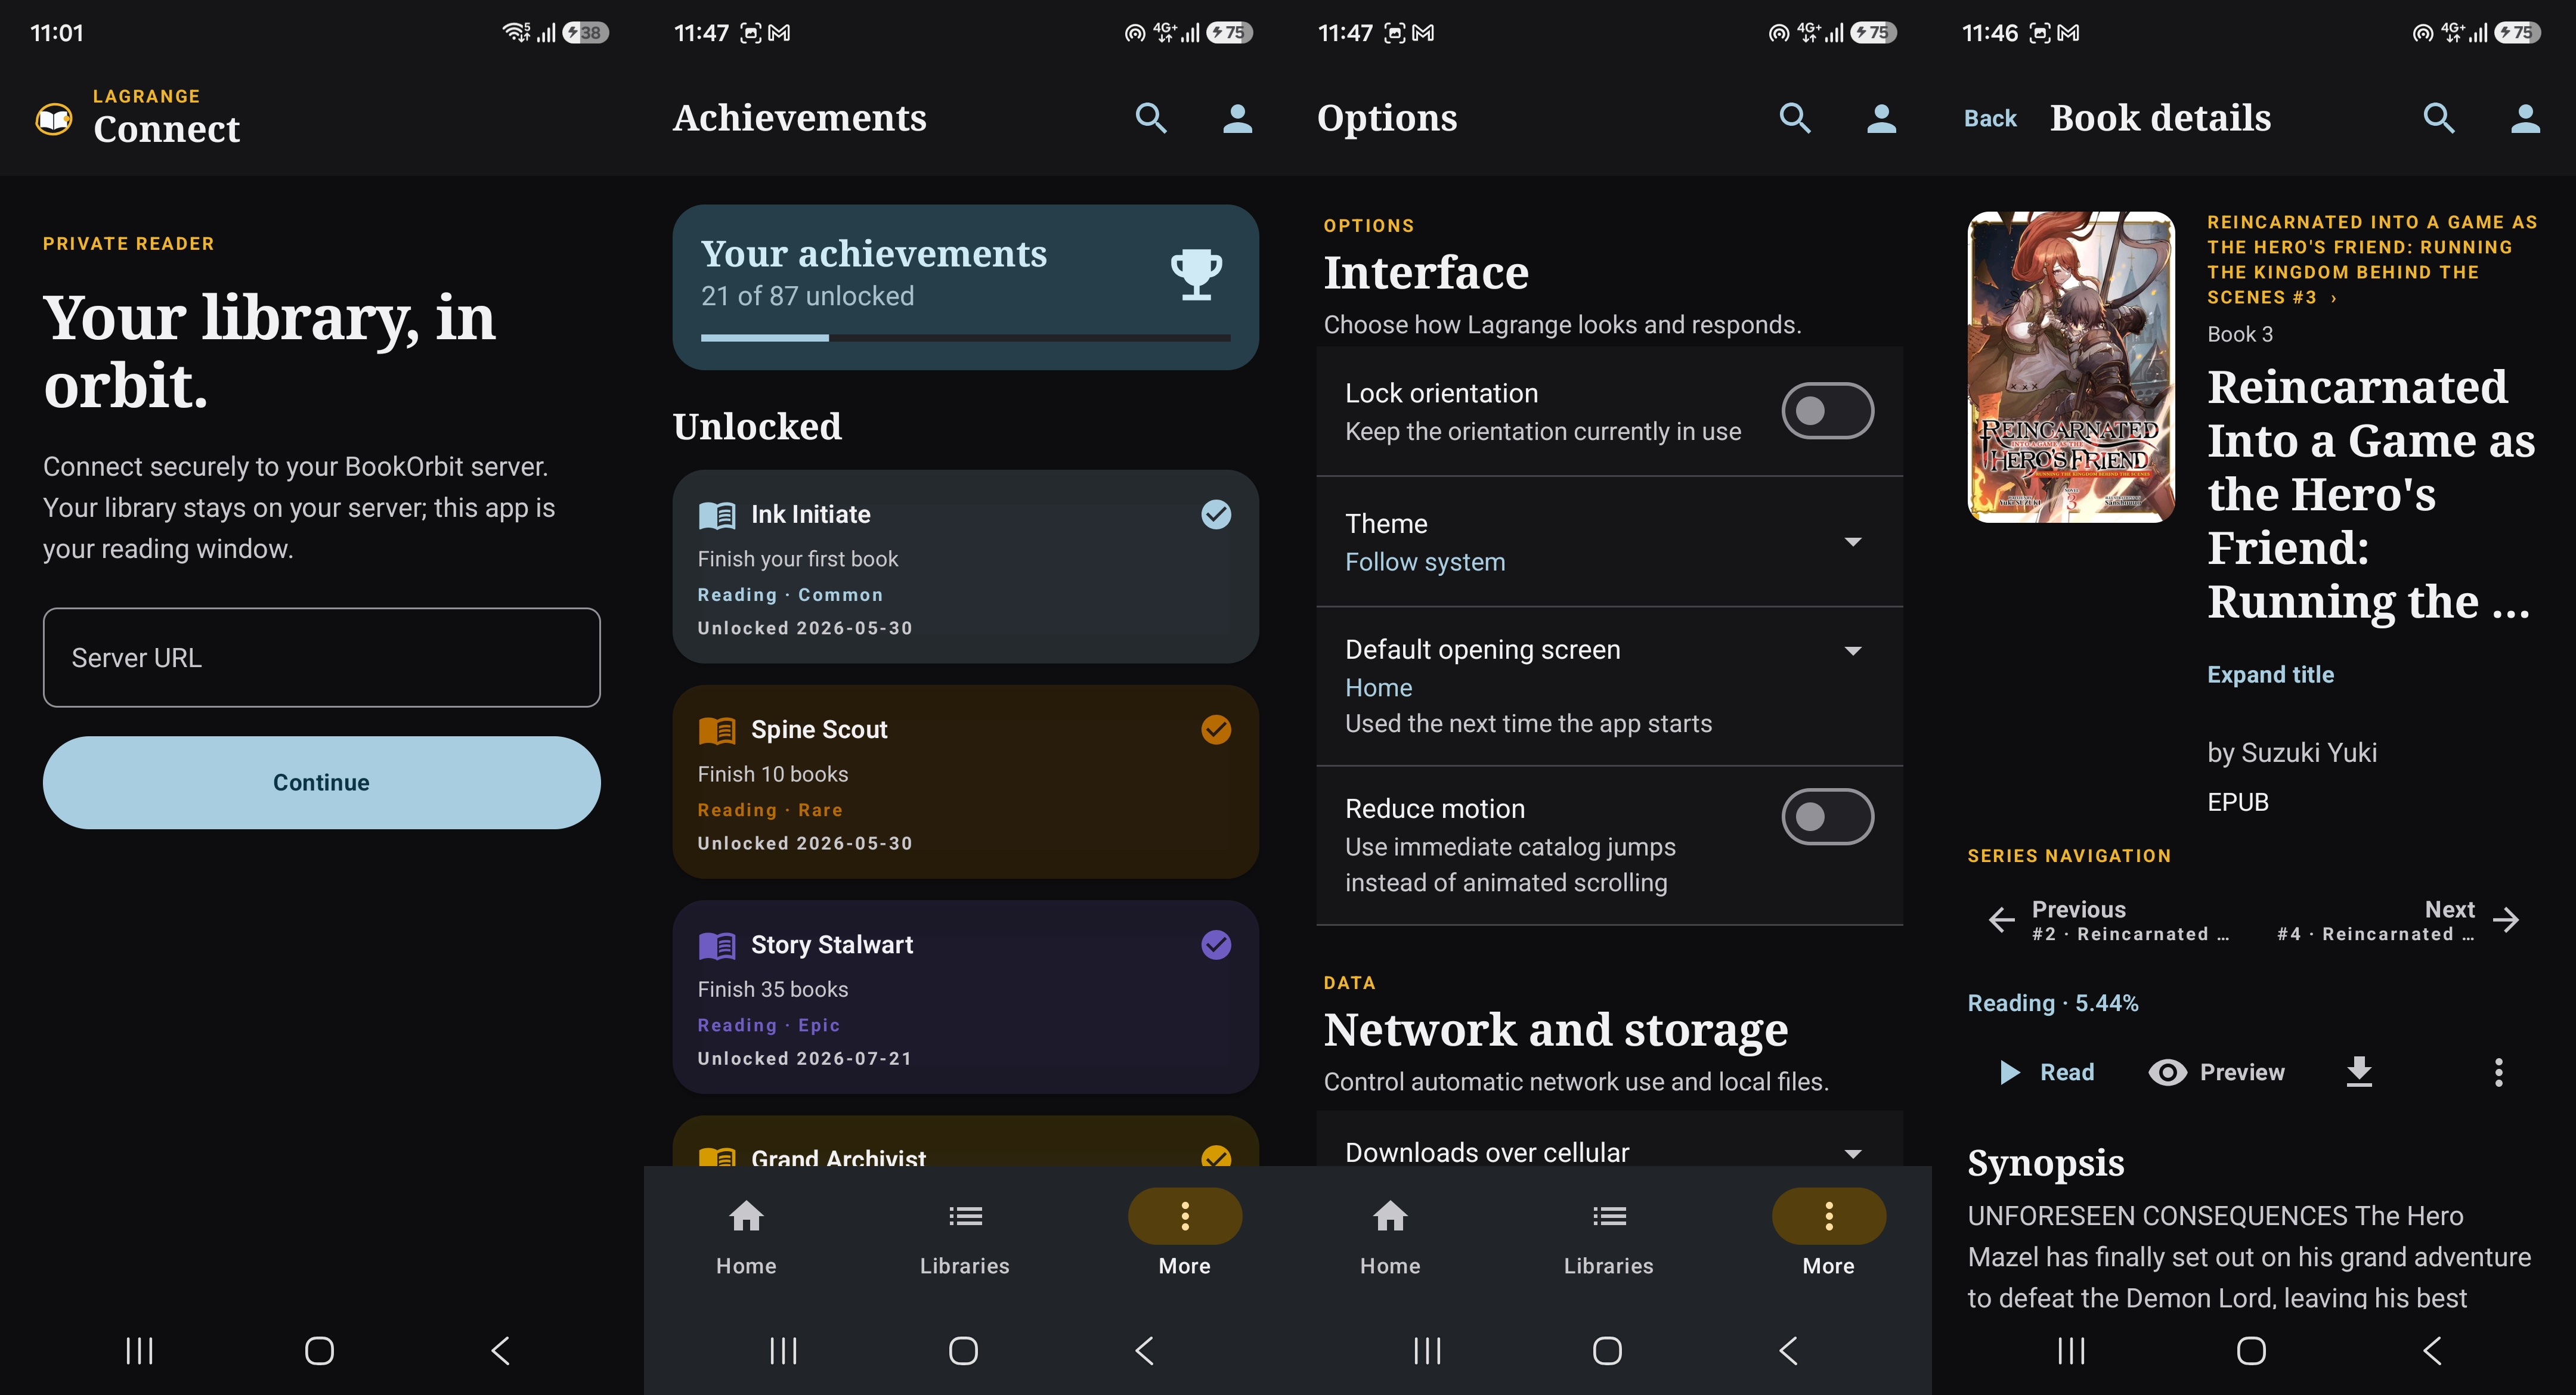Tap the trophy icon in Your achievements
The image size is (2576, 1395).
[x=1196, y=274]
